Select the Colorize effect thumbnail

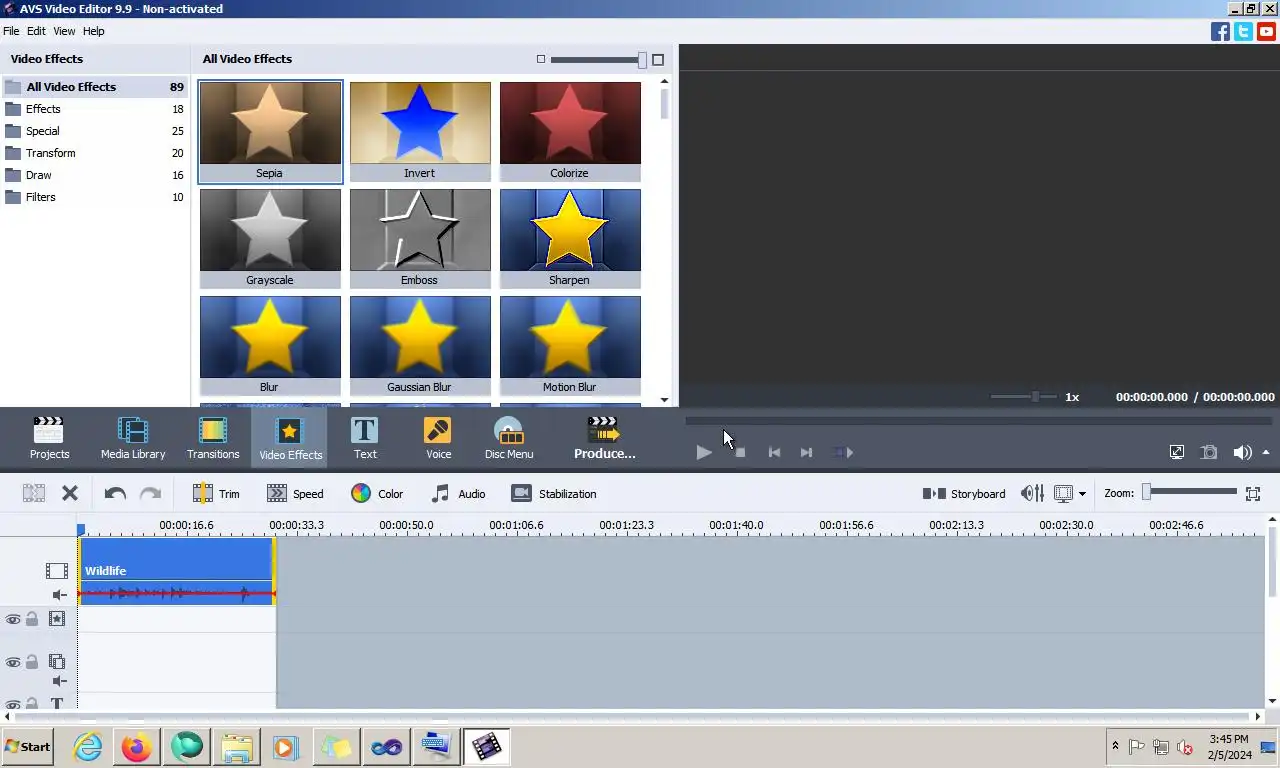570,132
